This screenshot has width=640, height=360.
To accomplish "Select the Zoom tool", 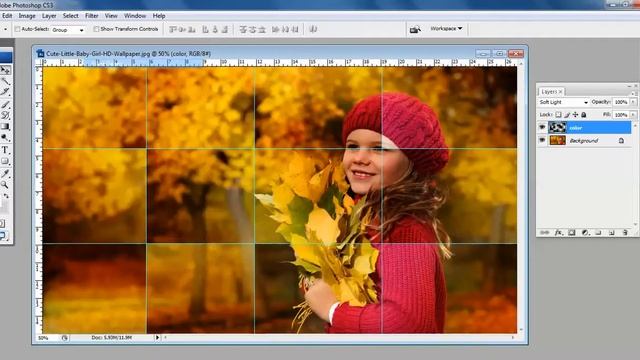I will click(5, 185).
